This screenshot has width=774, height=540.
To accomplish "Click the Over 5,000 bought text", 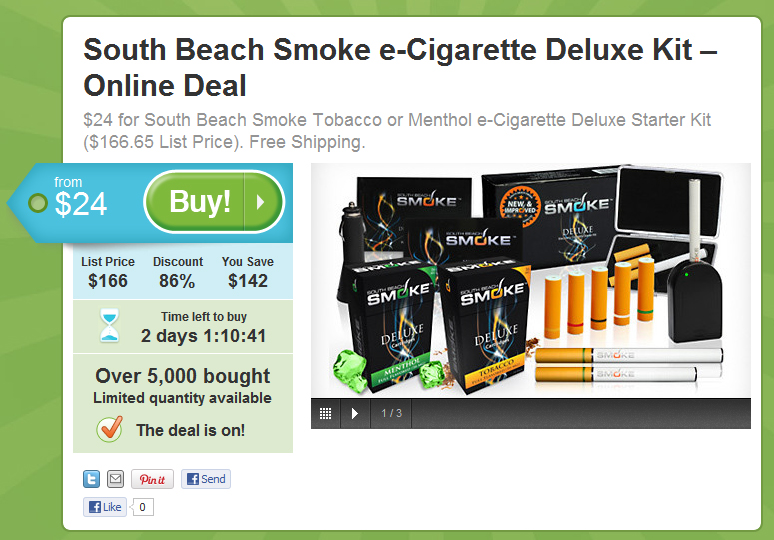I will click(x=183, y=376).
